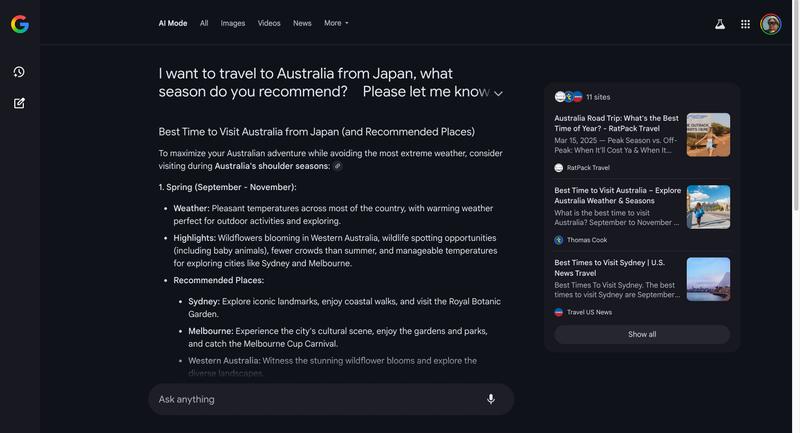Open AI Mode history
The width and height of the screenshot is (800, 433).
tap(19, 72)
